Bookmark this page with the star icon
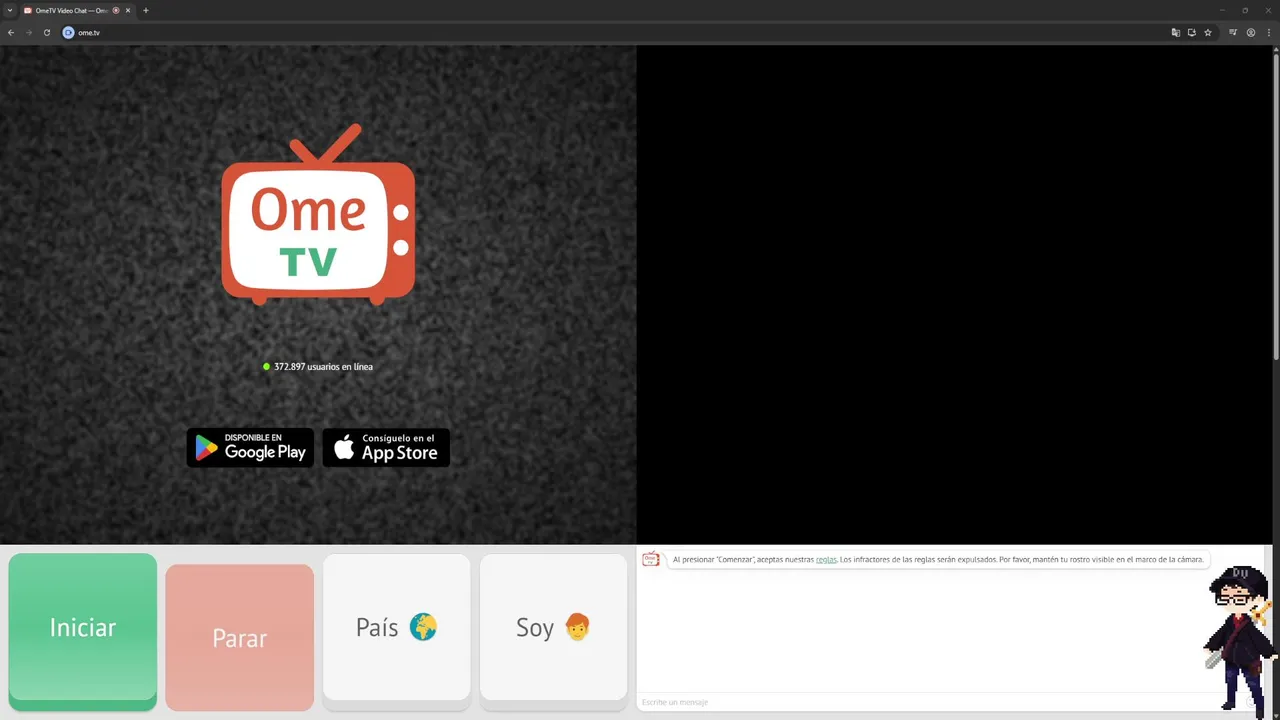This screenshot has height=720, width=1280. [1208, 33]
